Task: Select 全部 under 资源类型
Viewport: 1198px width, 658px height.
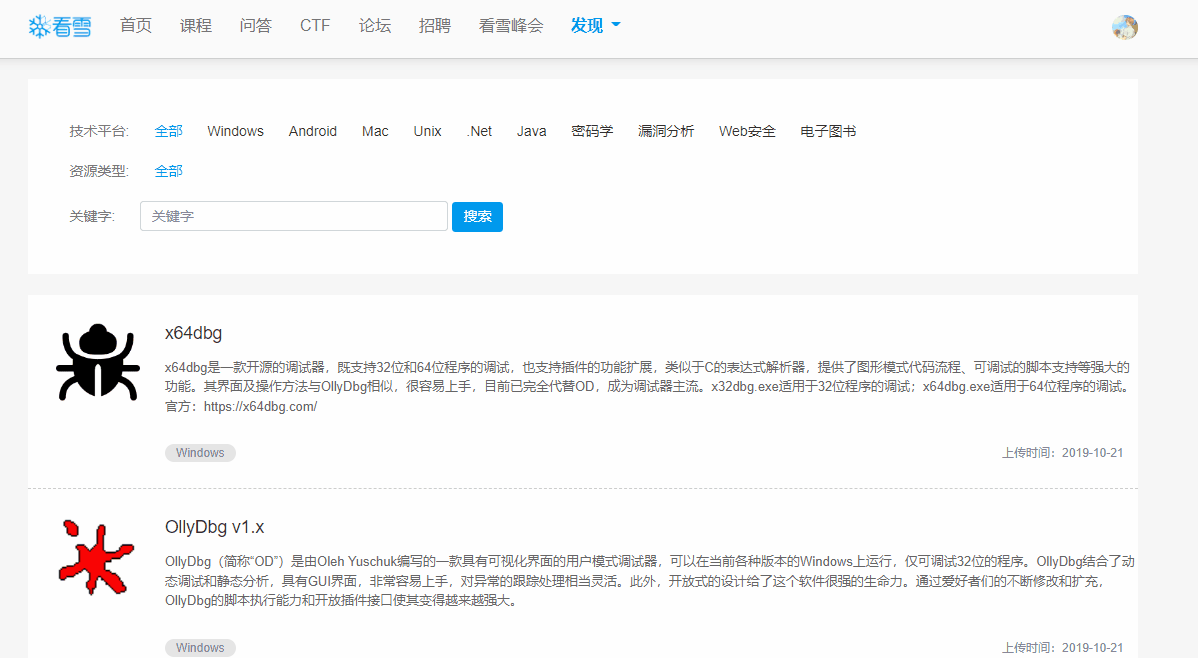Action: point(169,170)
